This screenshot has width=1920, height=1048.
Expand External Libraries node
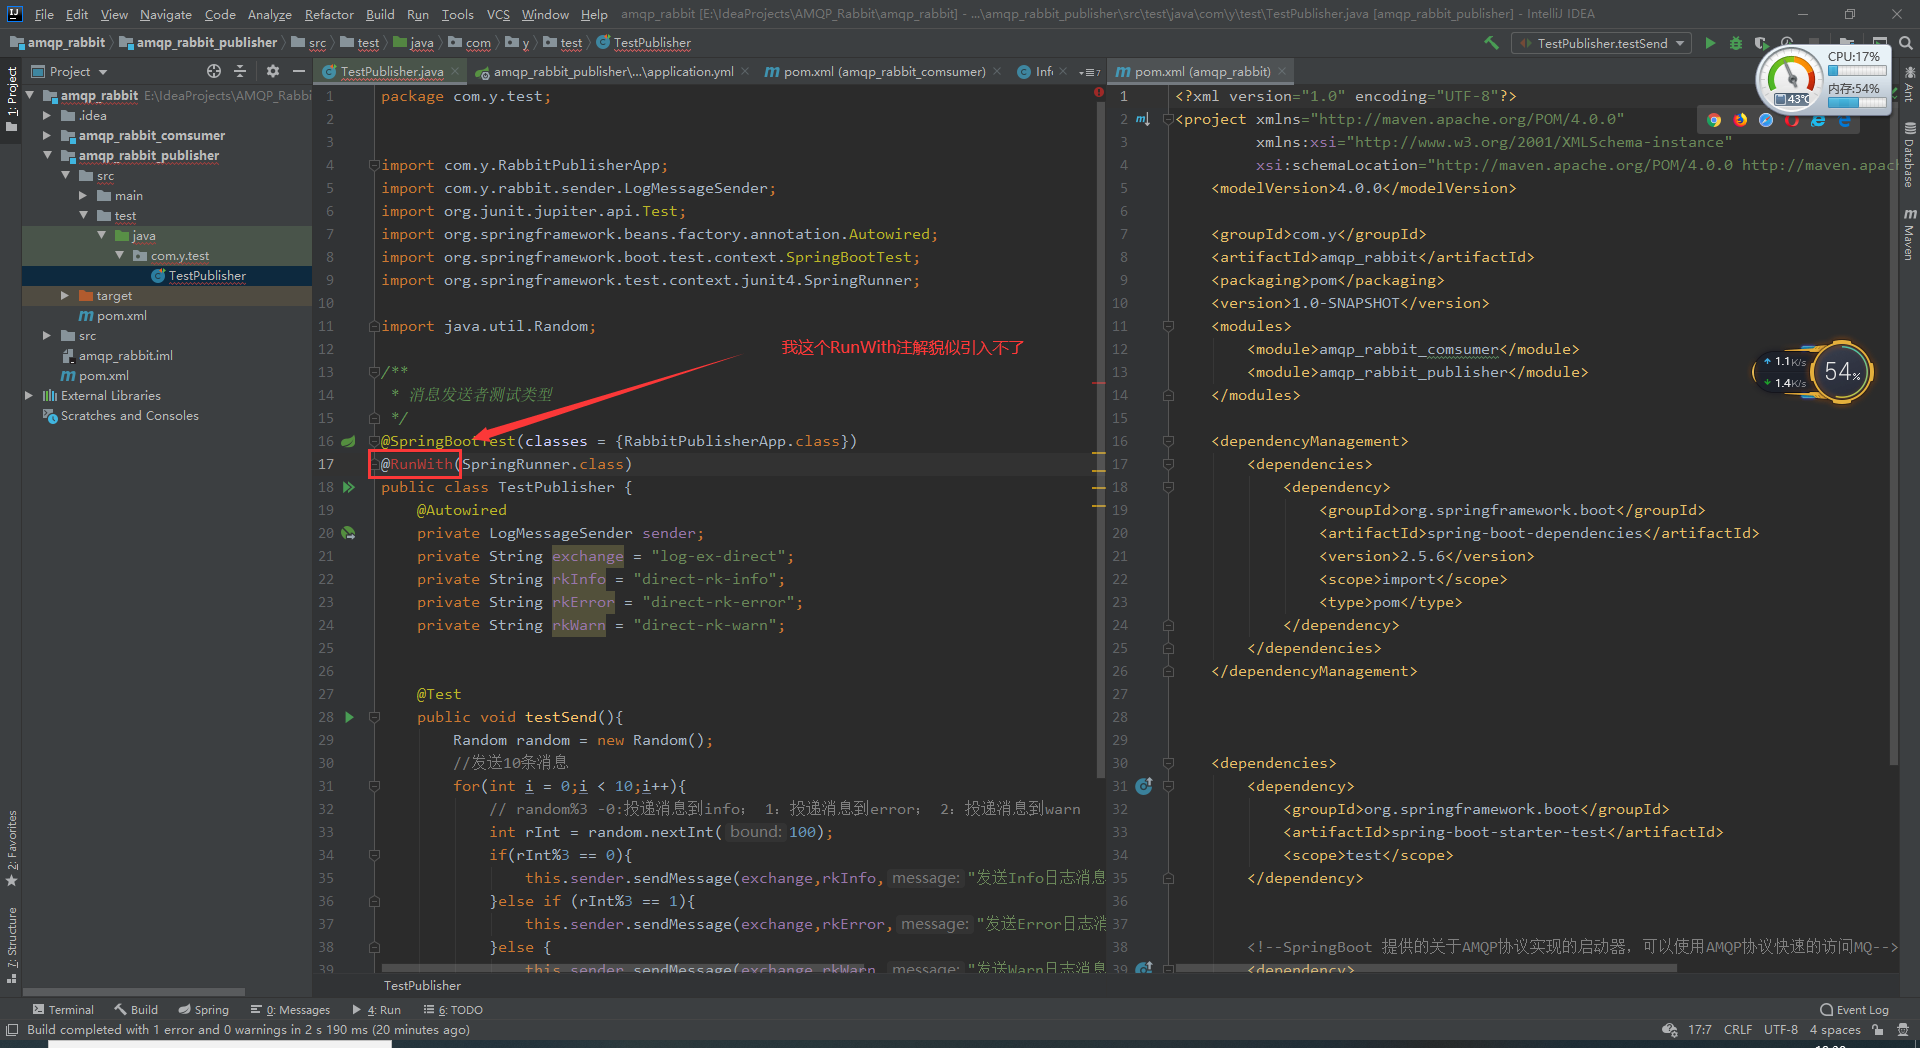tap(29, 396)
